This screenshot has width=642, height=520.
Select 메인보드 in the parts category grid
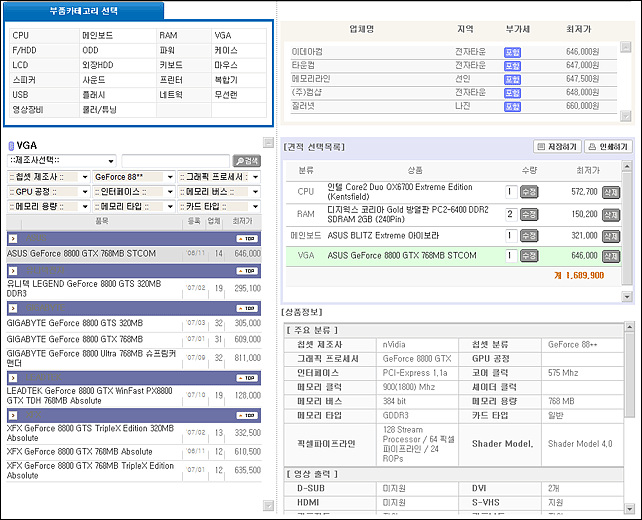click(x=97, y=36)
